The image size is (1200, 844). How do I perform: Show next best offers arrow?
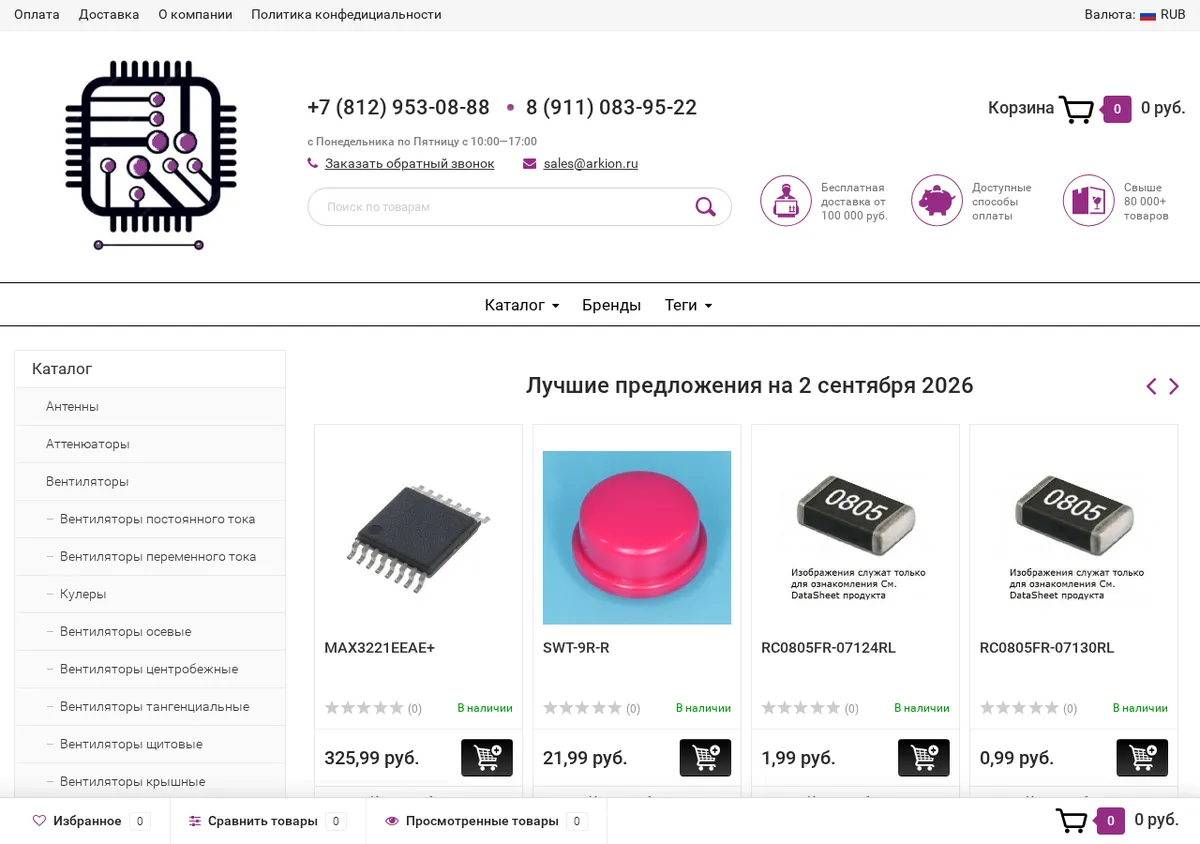(x=1174, y=386)
